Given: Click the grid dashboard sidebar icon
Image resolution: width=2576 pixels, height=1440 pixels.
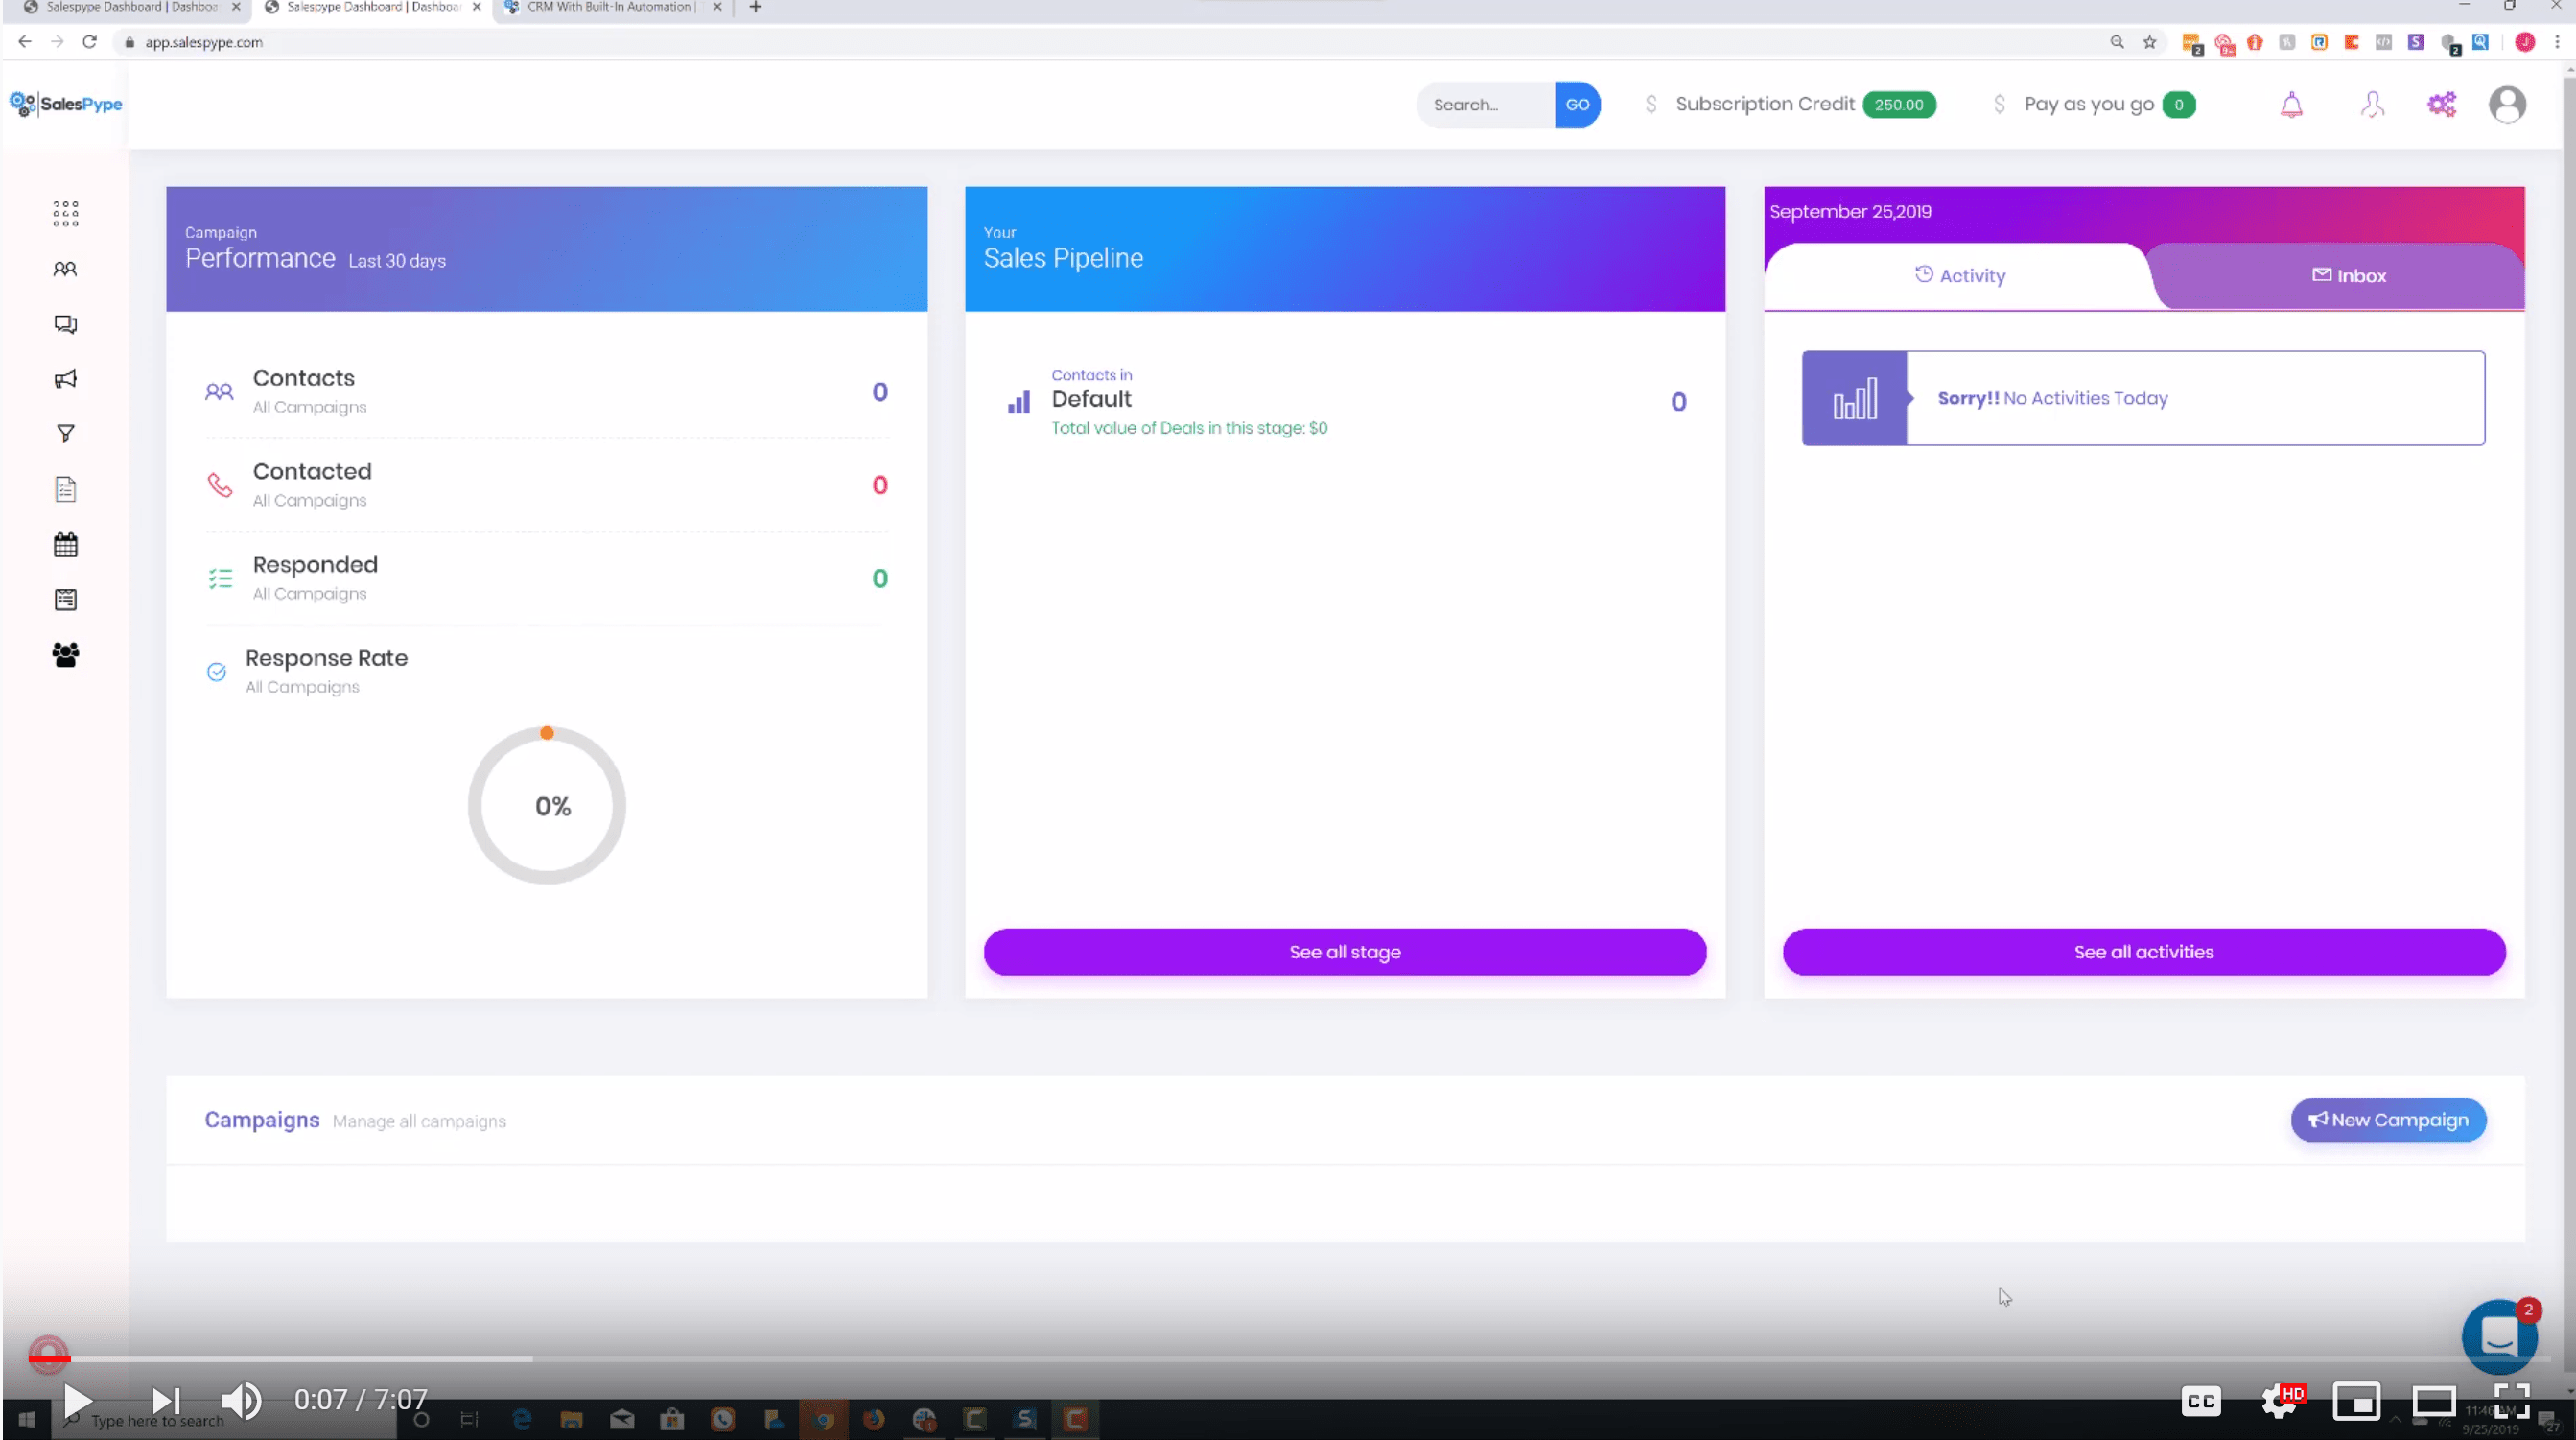Looking at the screenshot, I should (65, 213).
